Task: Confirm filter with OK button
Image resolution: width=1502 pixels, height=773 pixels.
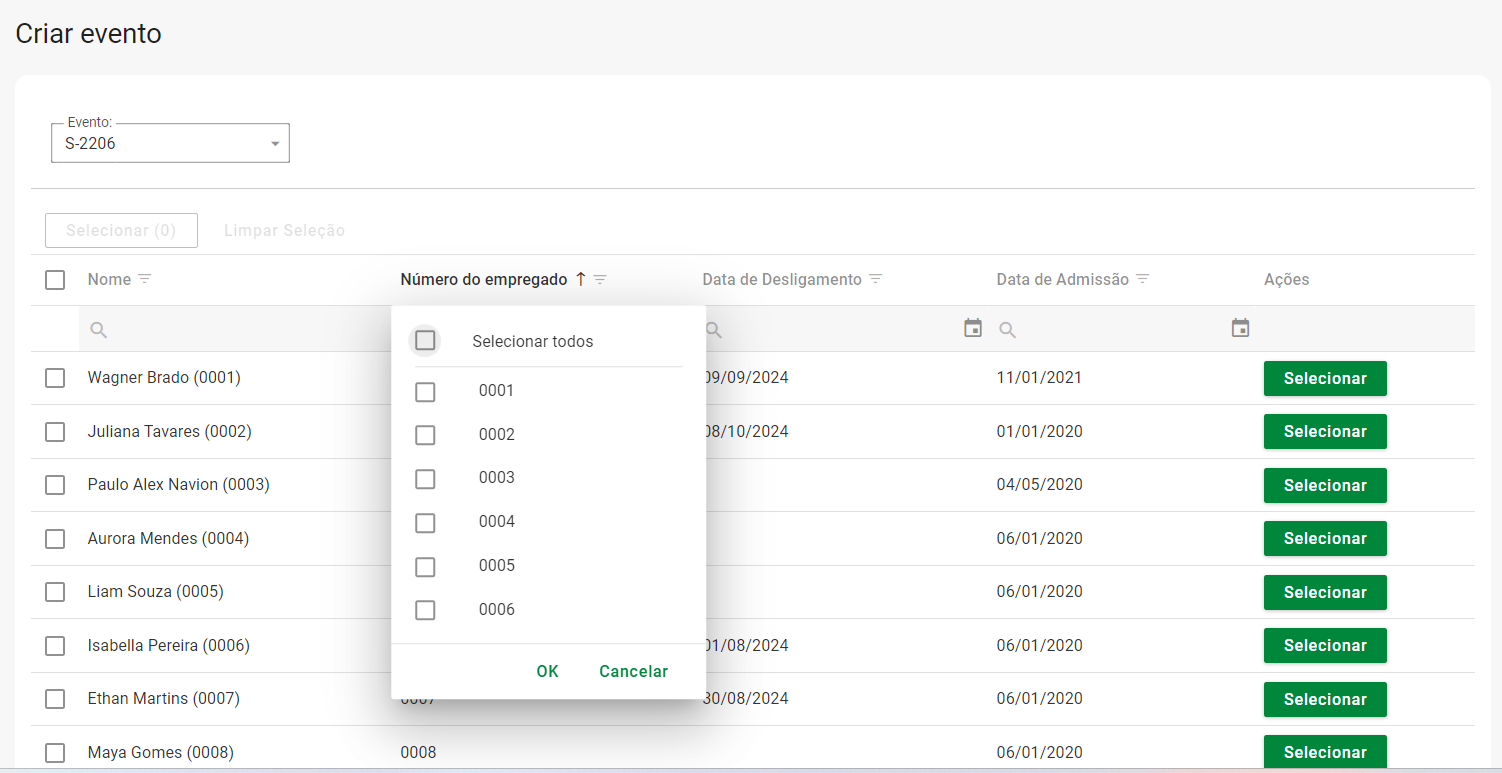Action: 547,671
